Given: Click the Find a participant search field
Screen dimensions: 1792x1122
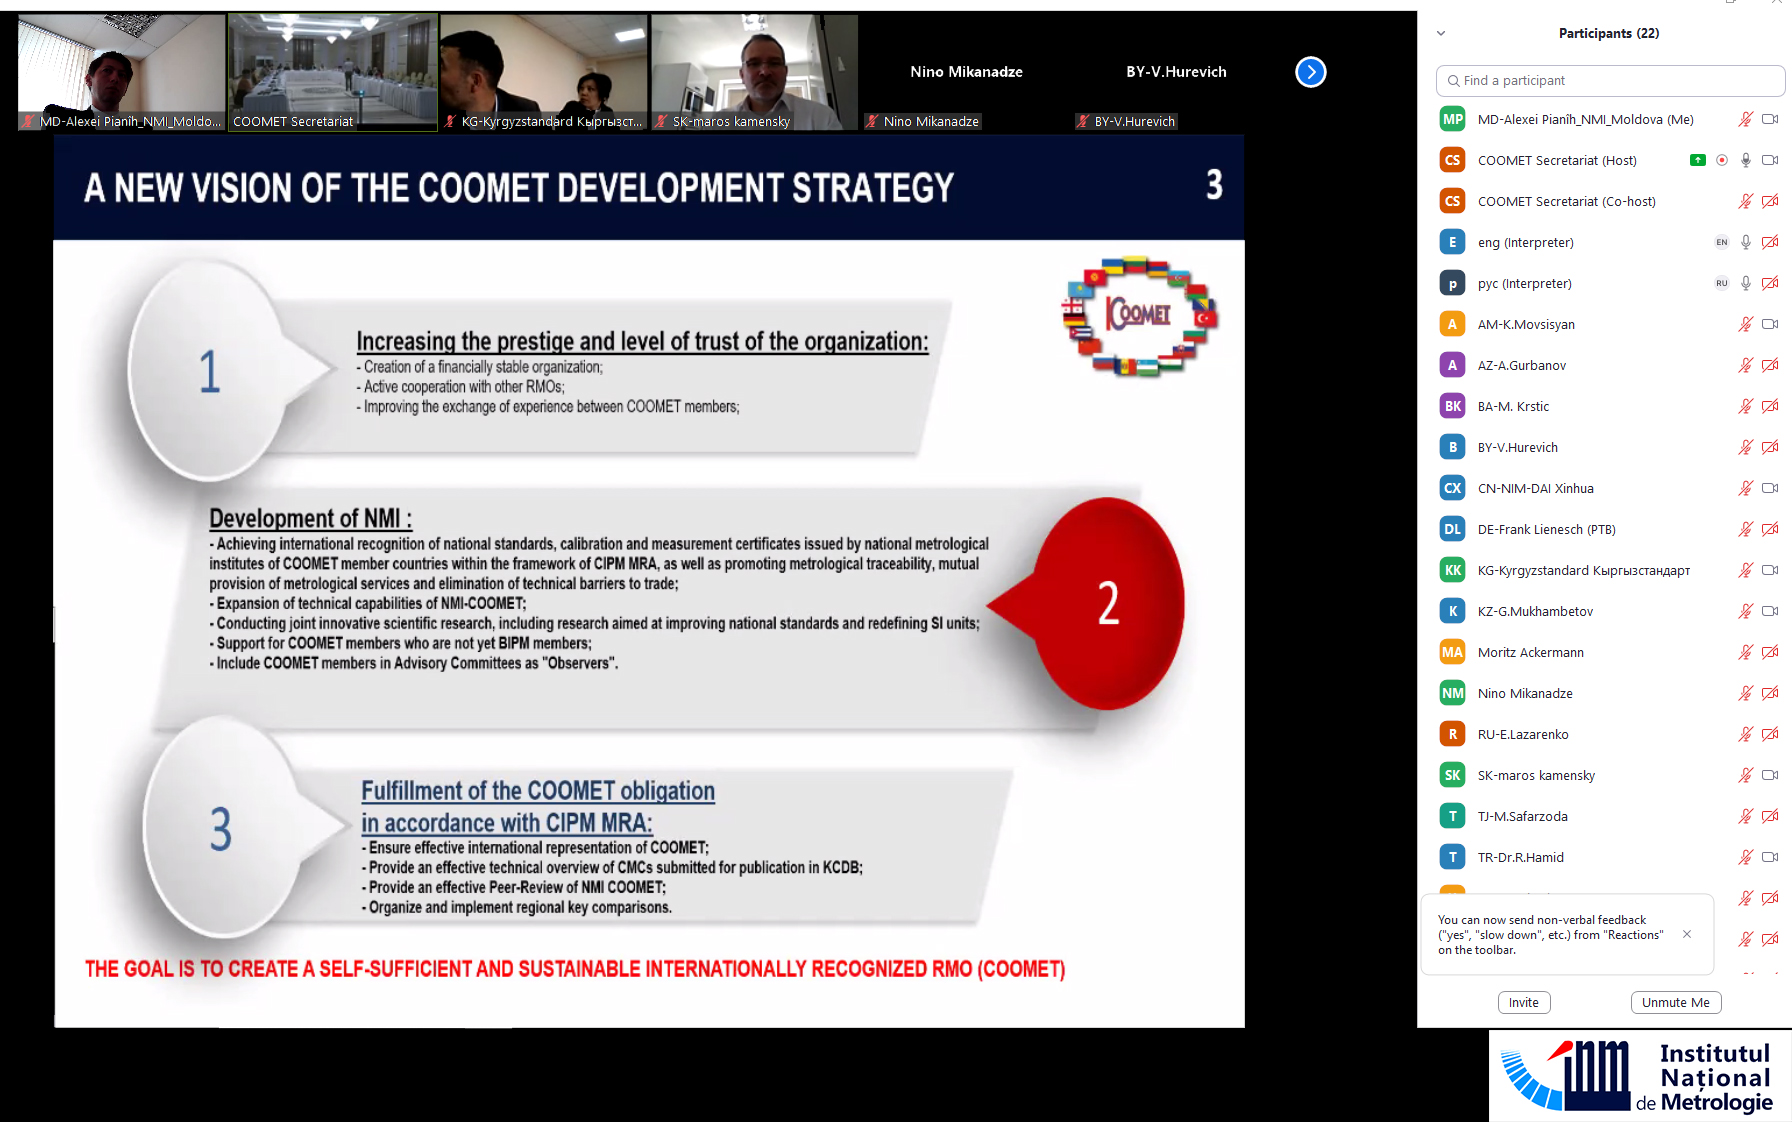Looking at the screenshot, I should point(1610,80).
